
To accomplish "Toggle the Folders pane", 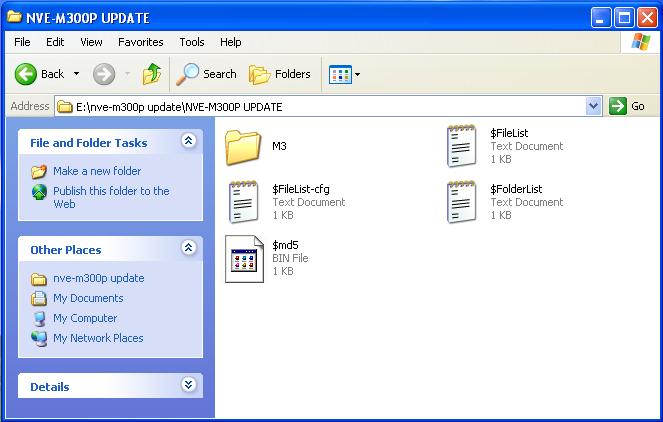I will [280, 74].
